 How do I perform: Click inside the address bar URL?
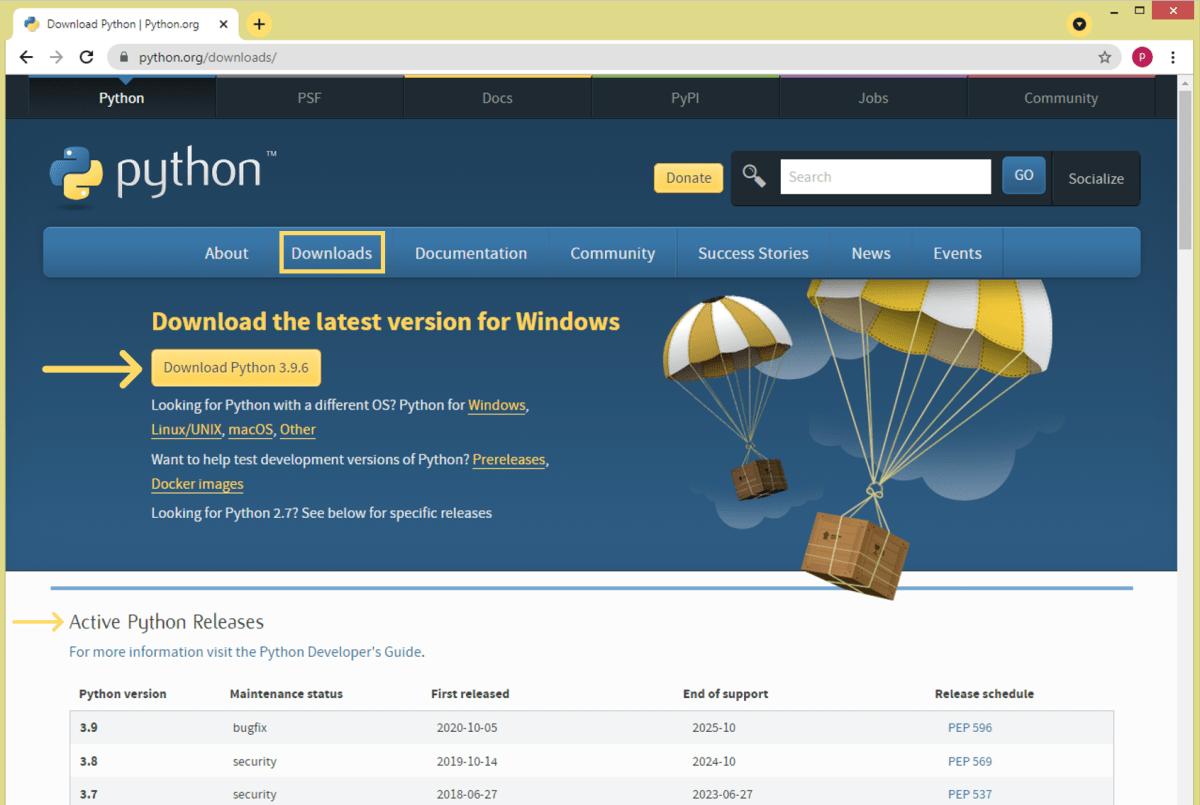pos(207,57)
